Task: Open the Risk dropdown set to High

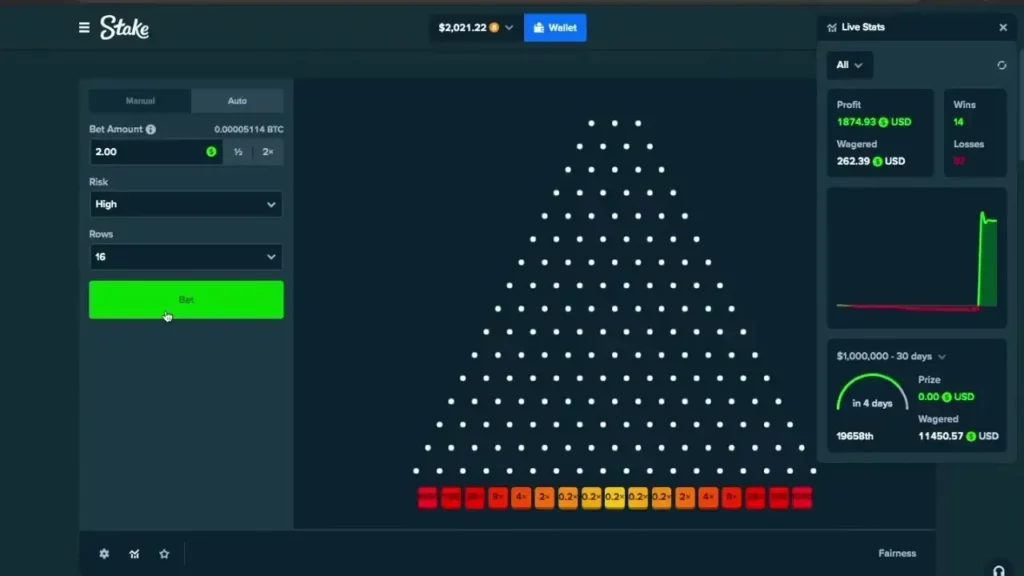Action: 186,204
